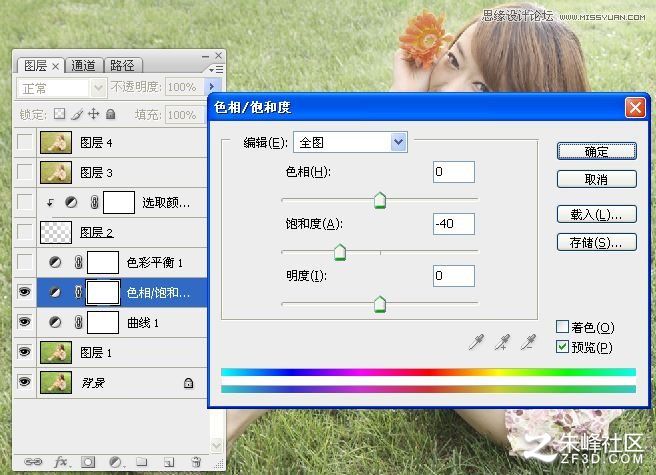Hide the 图层 1 layer eye
Image resolution: width=656 pixels, height=475 pixels.
tap(25, 352)
